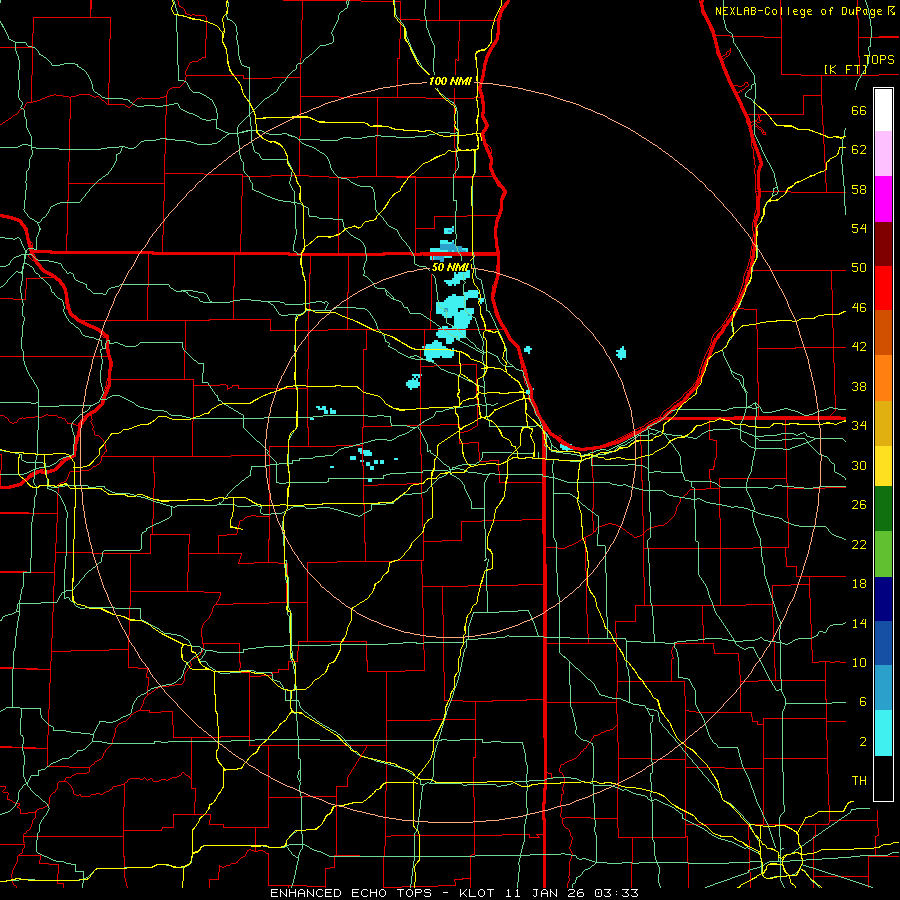Click the legend value 66
Screen dimensions: 900x900
point(859,110)
